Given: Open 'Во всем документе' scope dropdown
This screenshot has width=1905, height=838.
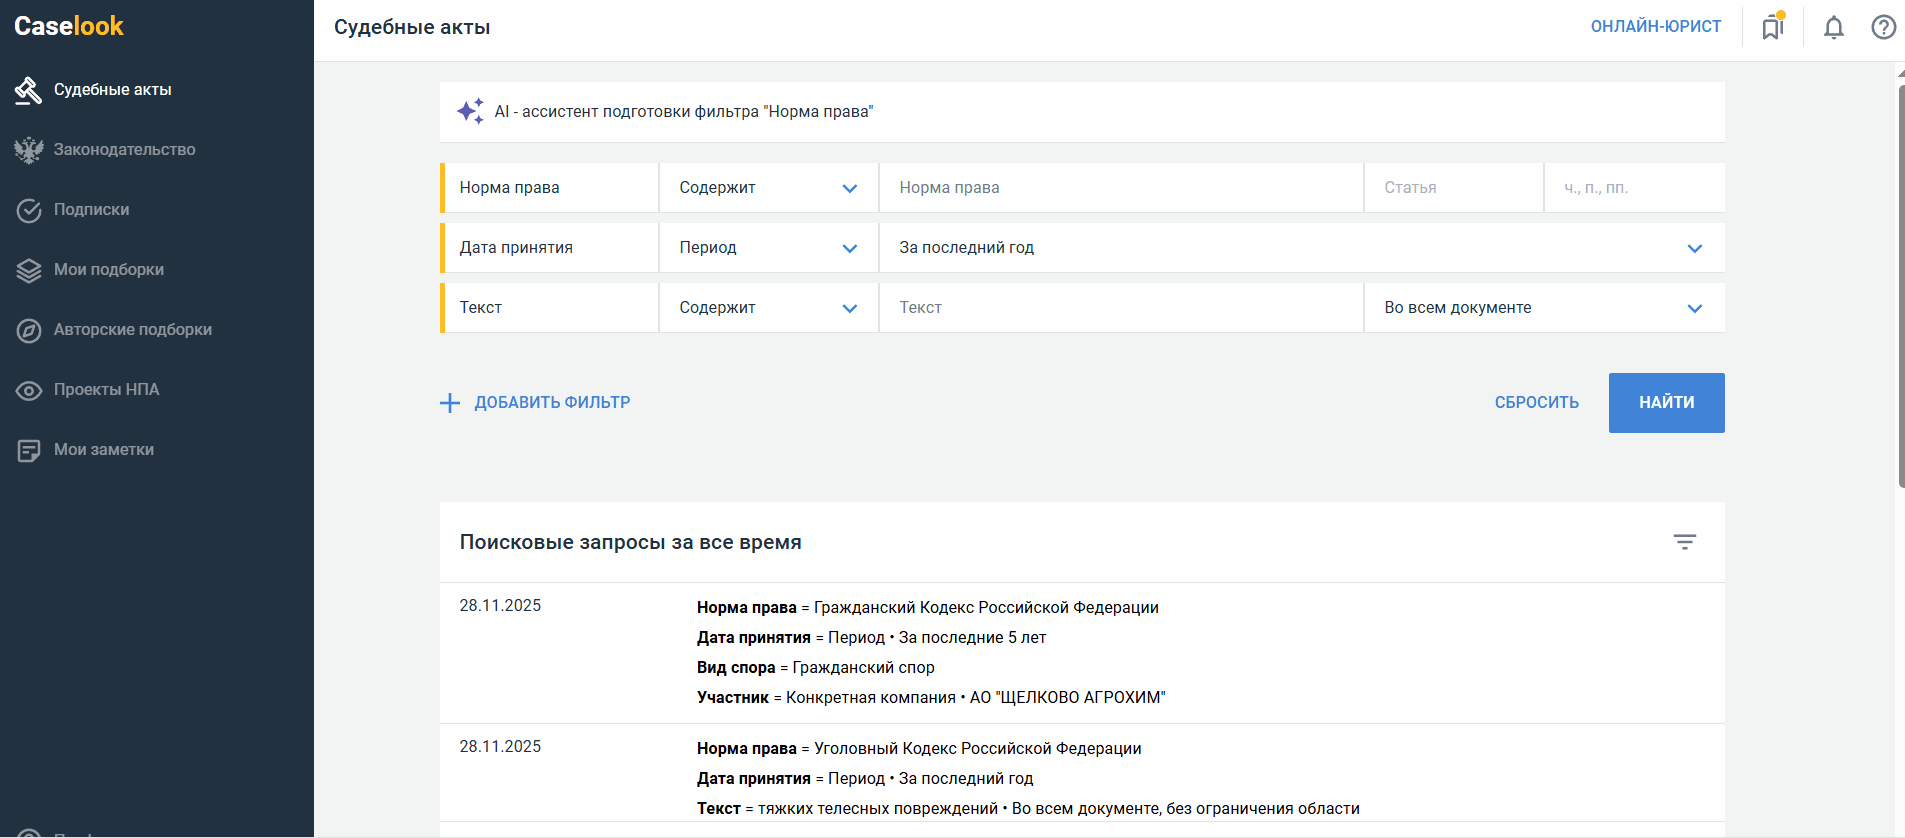Looking at the screenshot, I should 1543,308.
